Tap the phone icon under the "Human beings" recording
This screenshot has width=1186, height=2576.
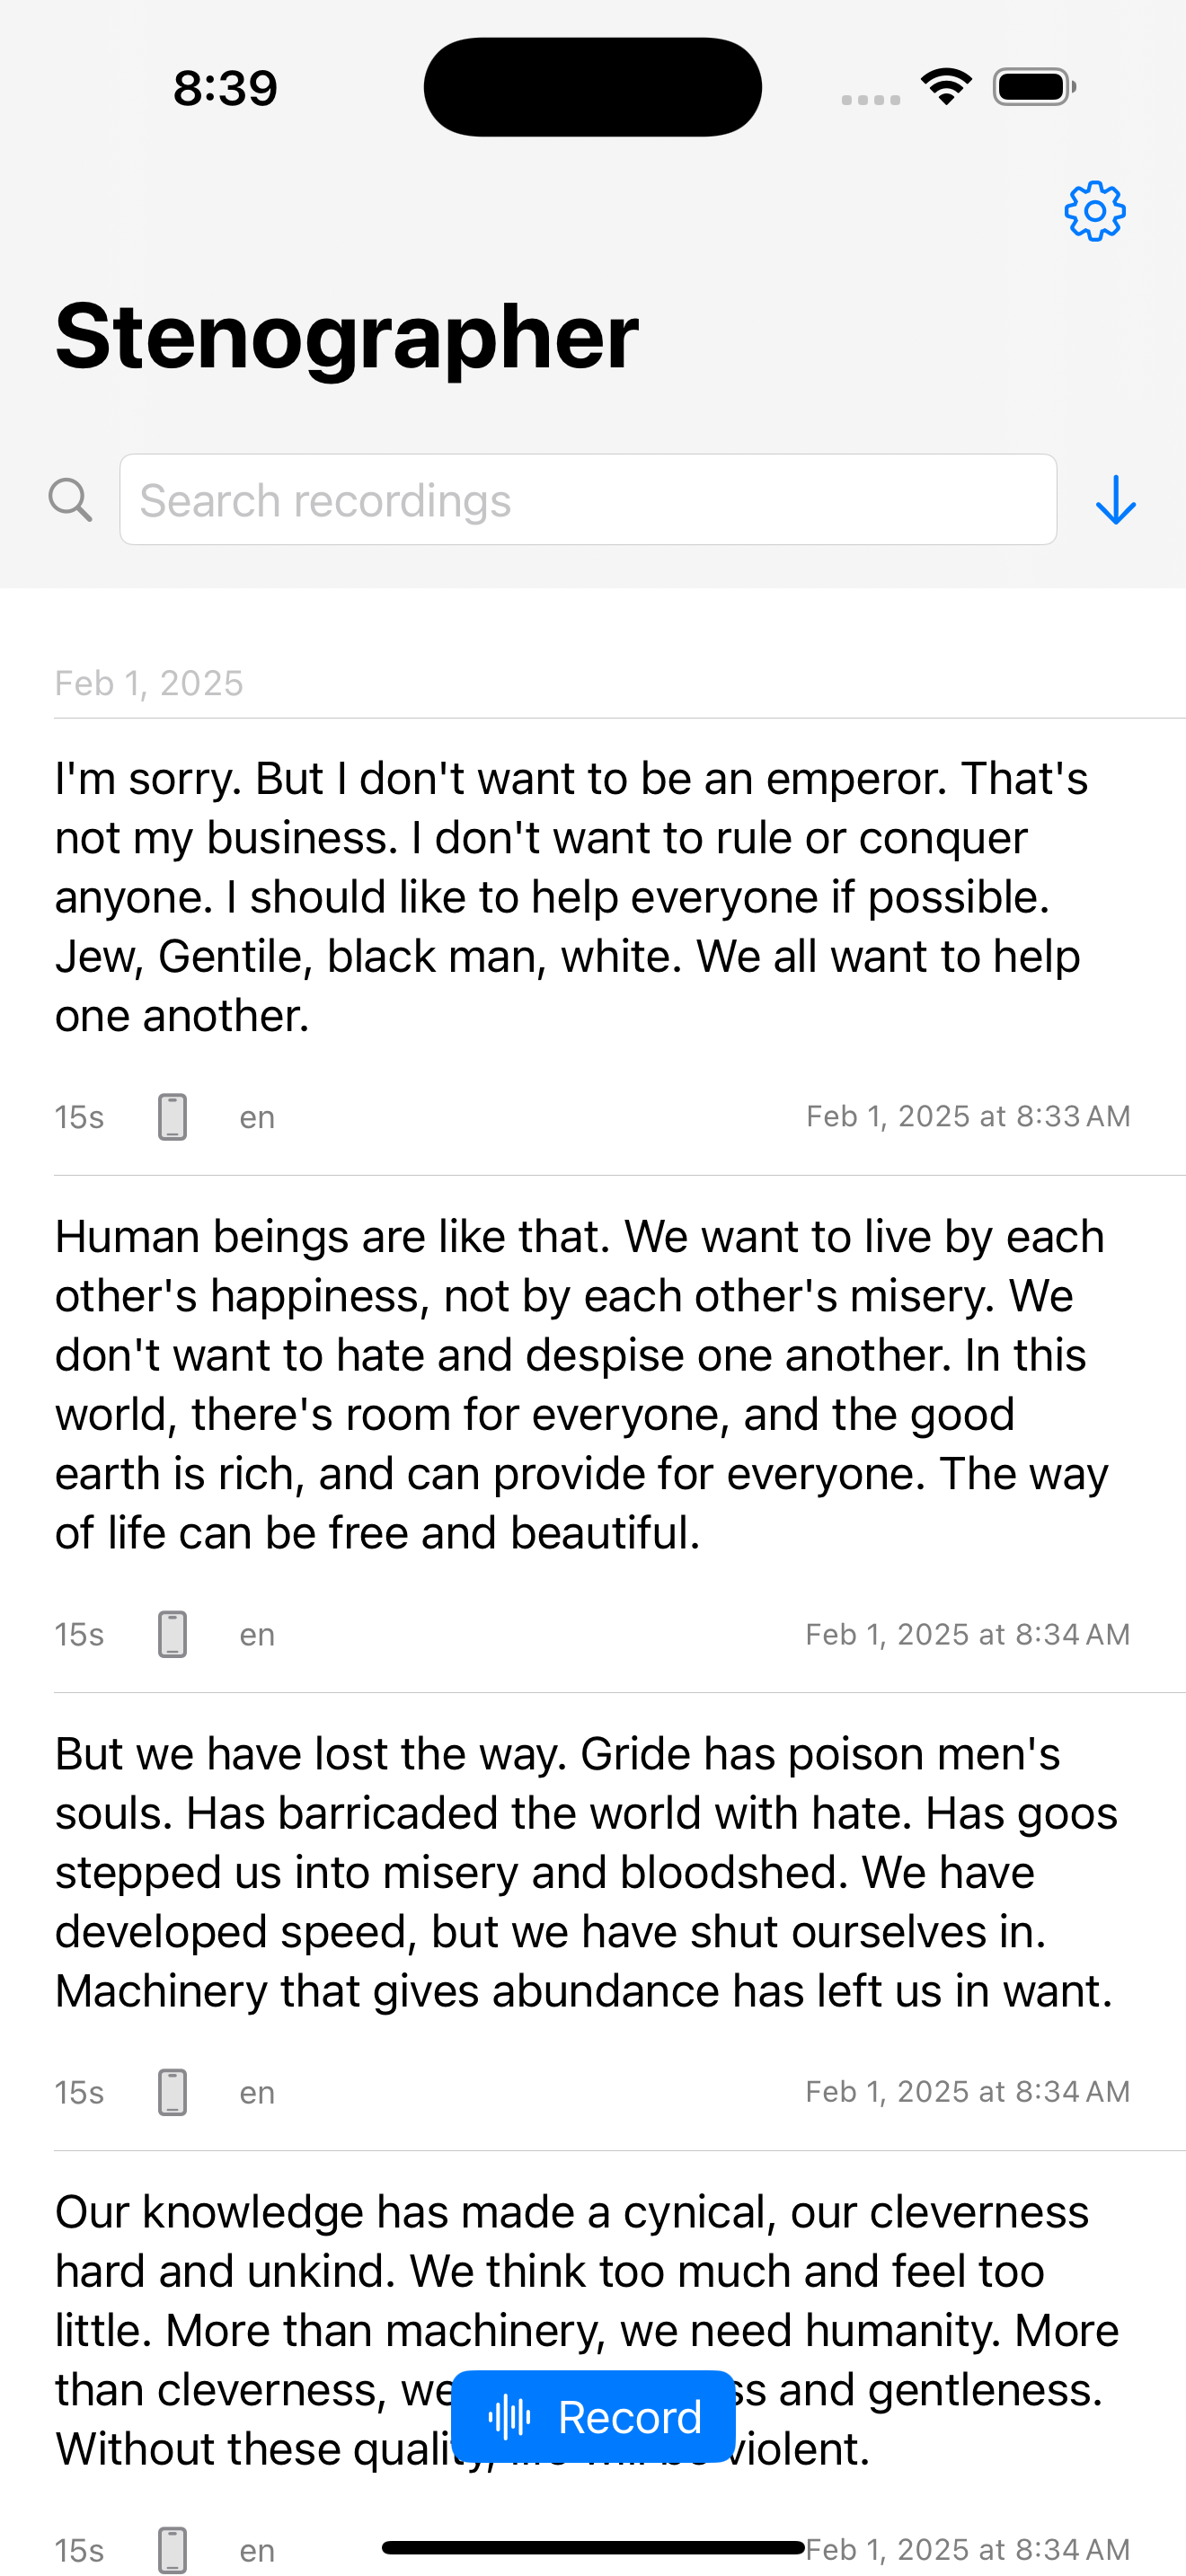pyautogui.click(x=172, y=1634)
